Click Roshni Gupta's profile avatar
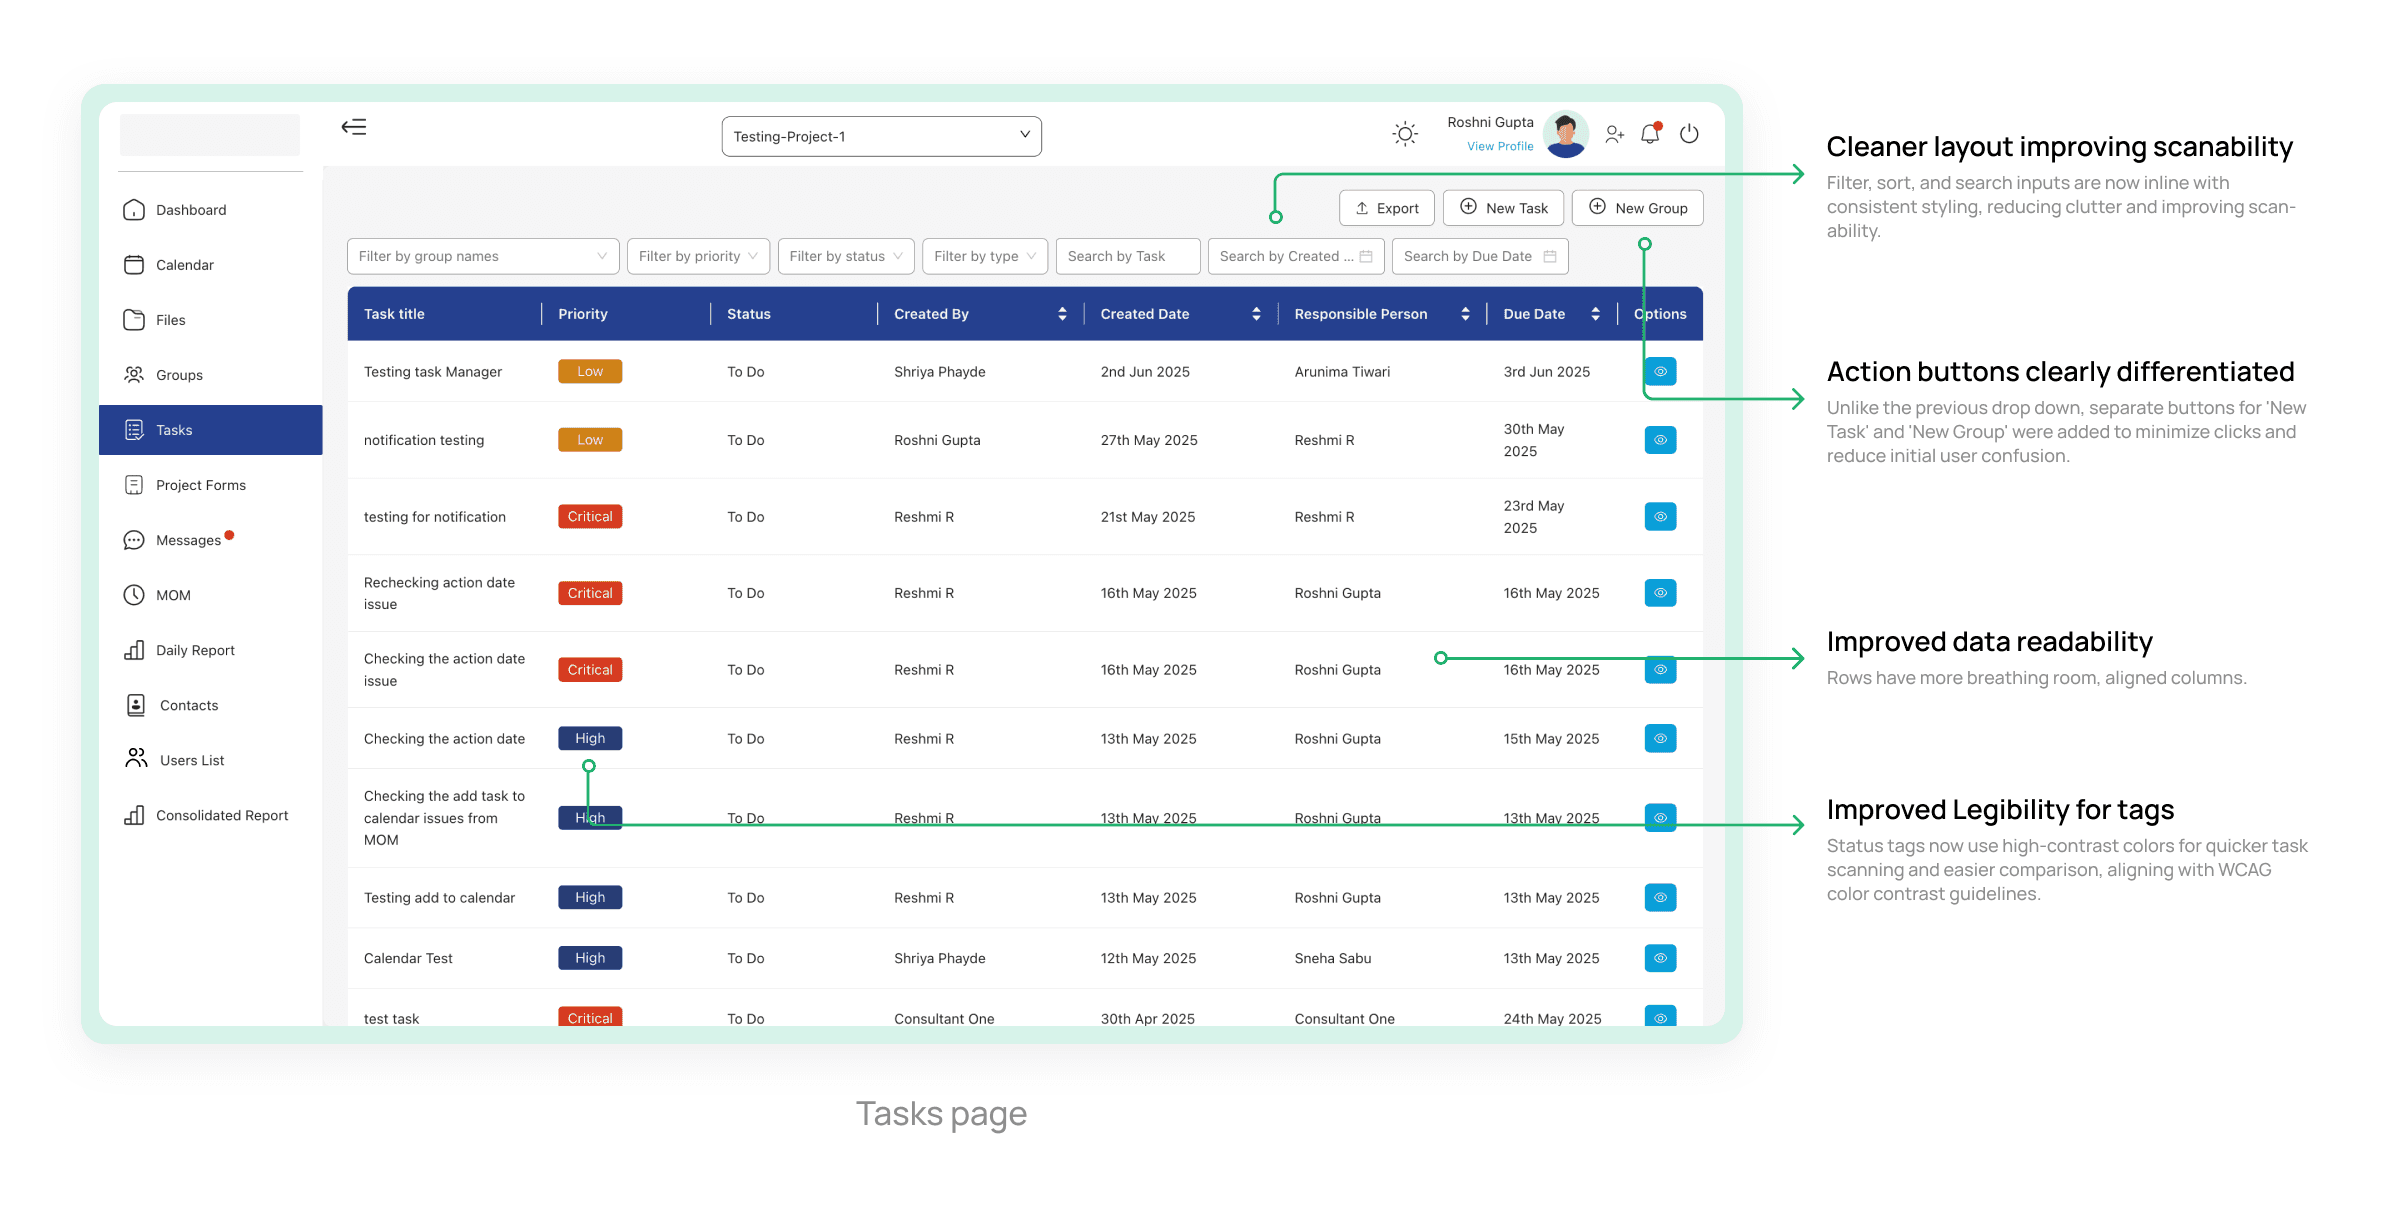The image size is (2400, 1209). (1566, 134)
